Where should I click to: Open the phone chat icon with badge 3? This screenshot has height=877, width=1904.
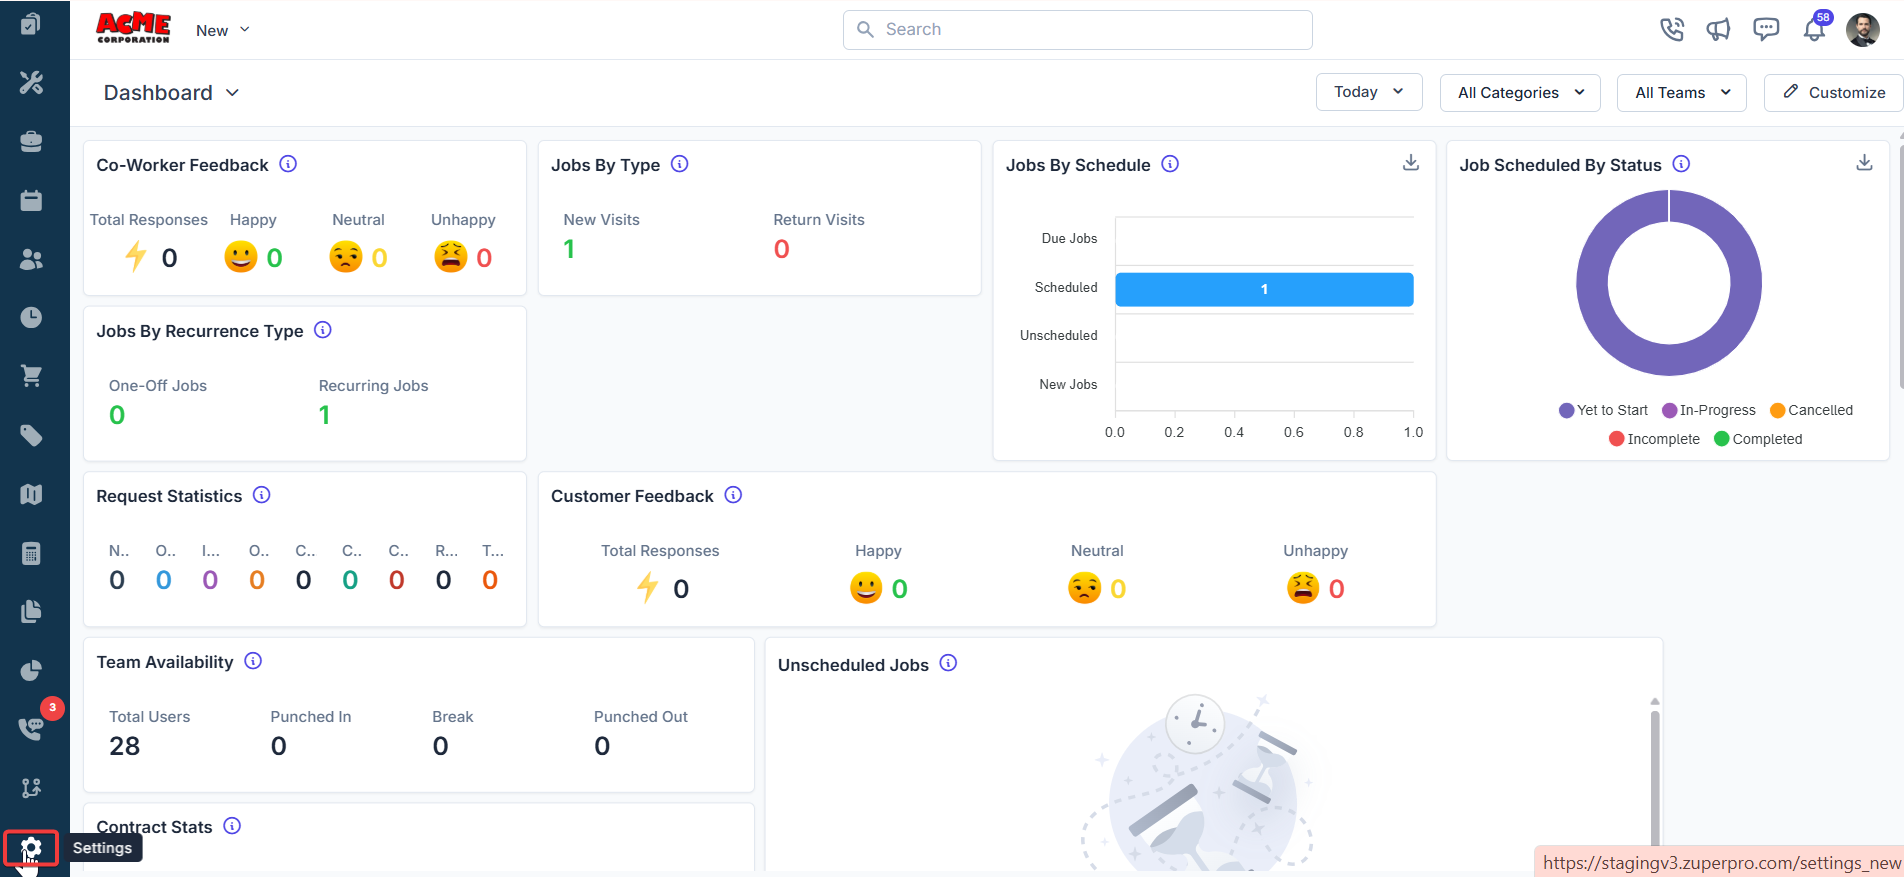[31, 728]
